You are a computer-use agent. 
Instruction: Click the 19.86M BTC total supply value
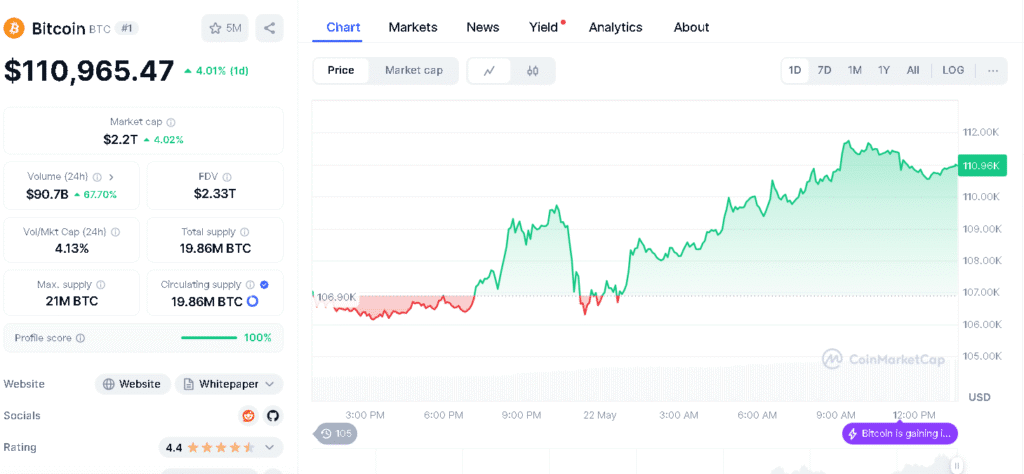click(x=216, y=248)
